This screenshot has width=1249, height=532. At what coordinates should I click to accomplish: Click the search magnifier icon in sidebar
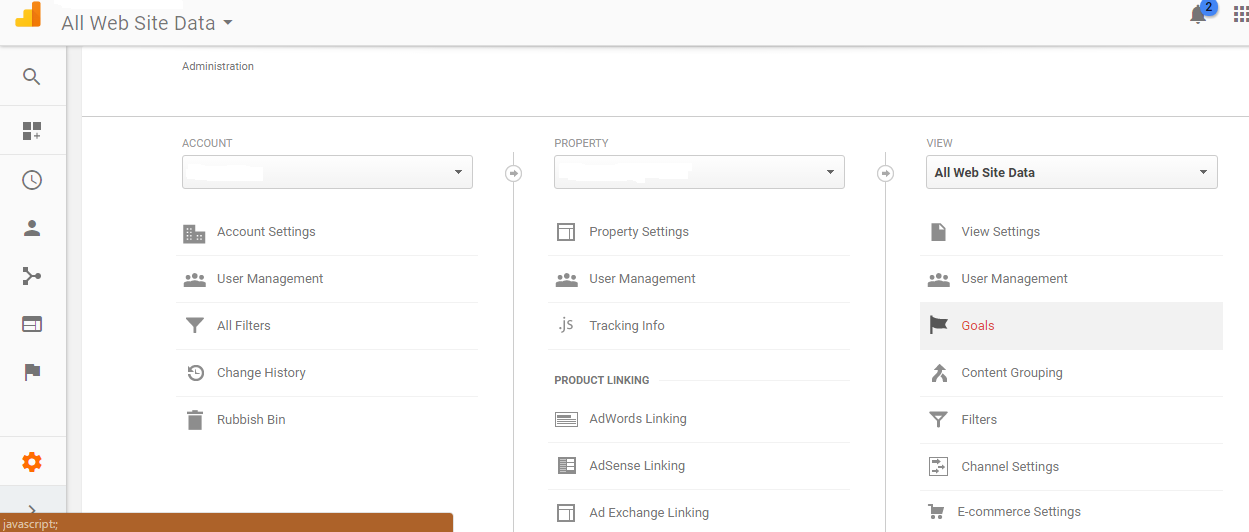point(32,77)
